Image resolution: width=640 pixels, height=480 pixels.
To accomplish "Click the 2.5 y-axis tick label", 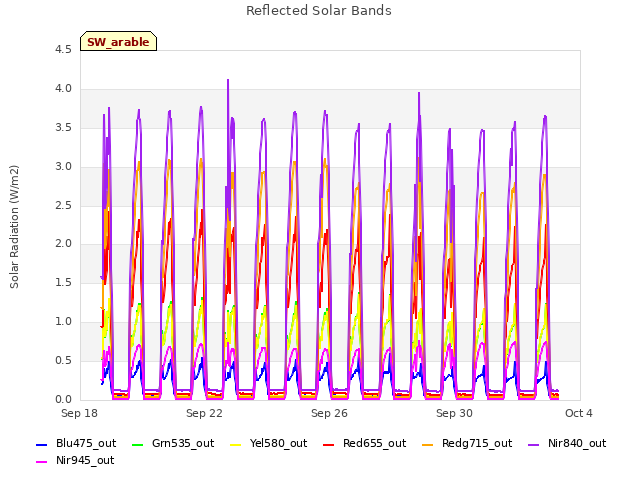I will click(x=63, y=205).
